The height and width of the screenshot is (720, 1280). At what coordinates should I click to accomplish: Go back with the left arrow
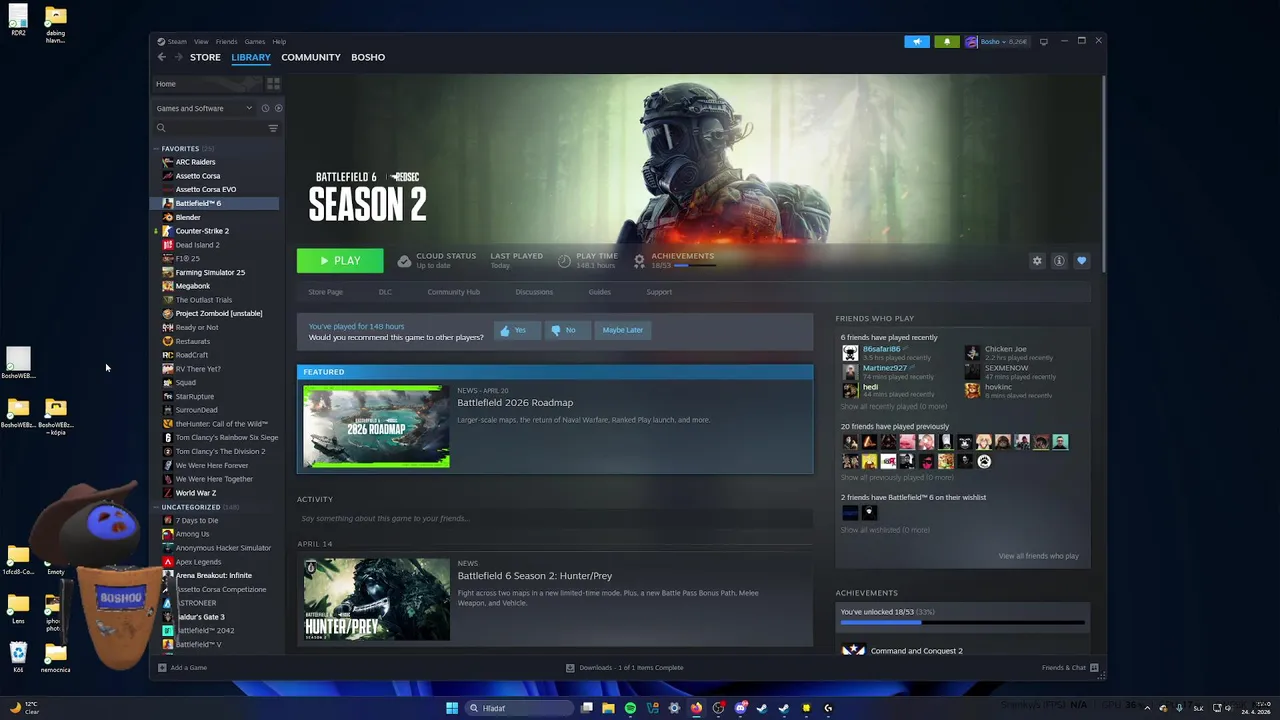coord(162,57)
